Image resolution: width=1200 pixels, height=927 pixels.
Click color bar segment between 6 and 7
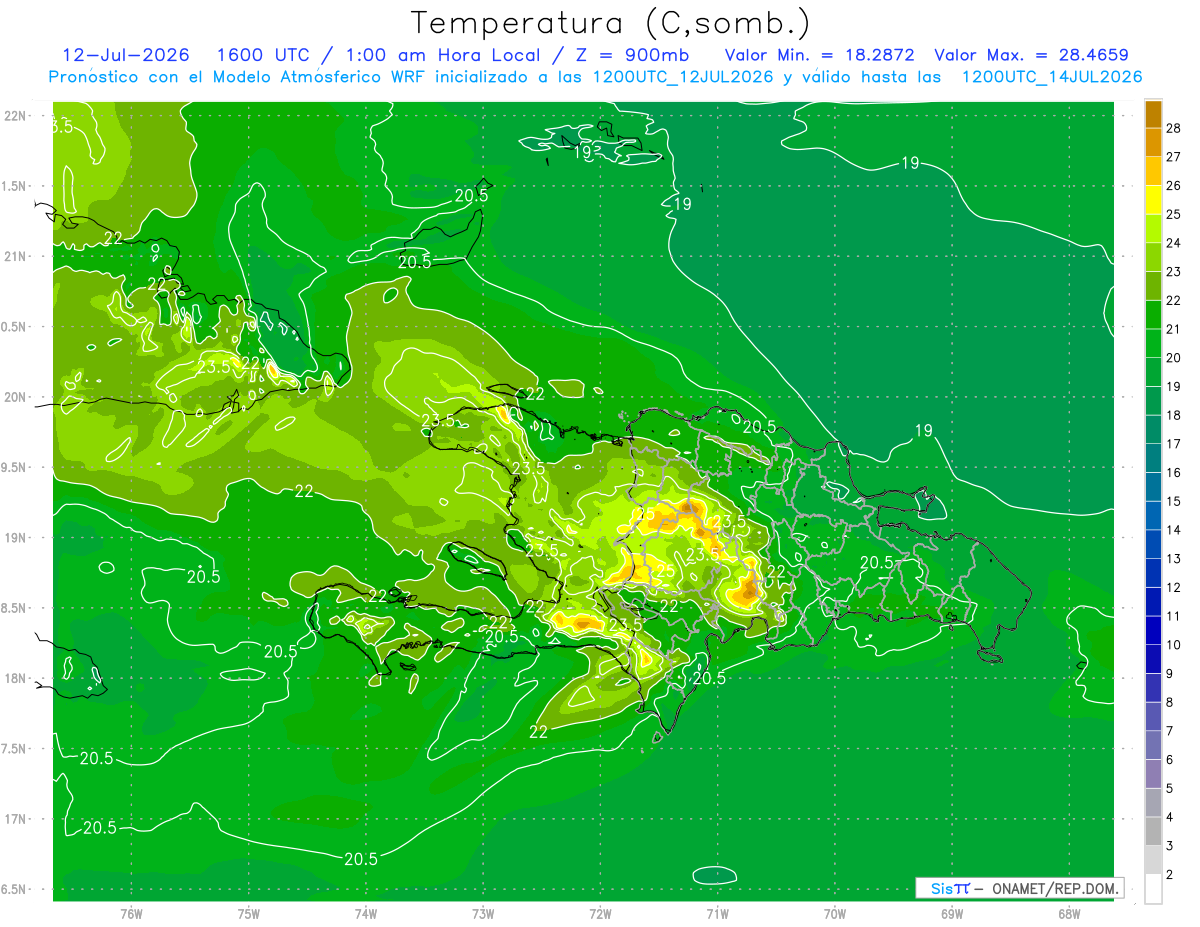[1153, 746]
